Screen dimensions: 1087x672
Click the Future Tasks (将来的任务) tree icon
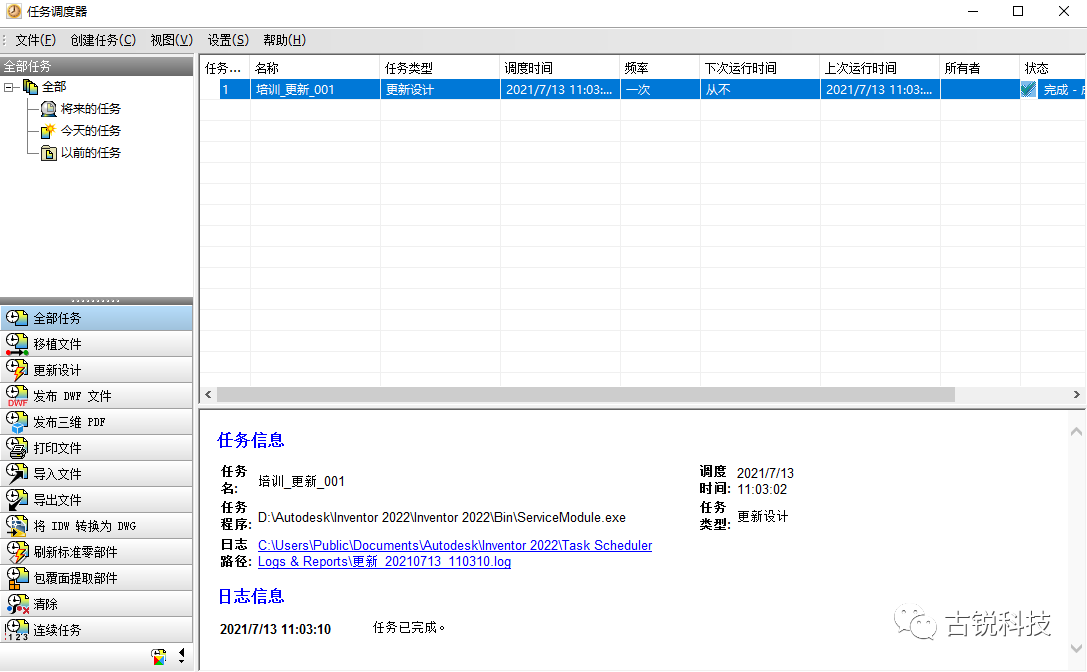click(49, 109)
